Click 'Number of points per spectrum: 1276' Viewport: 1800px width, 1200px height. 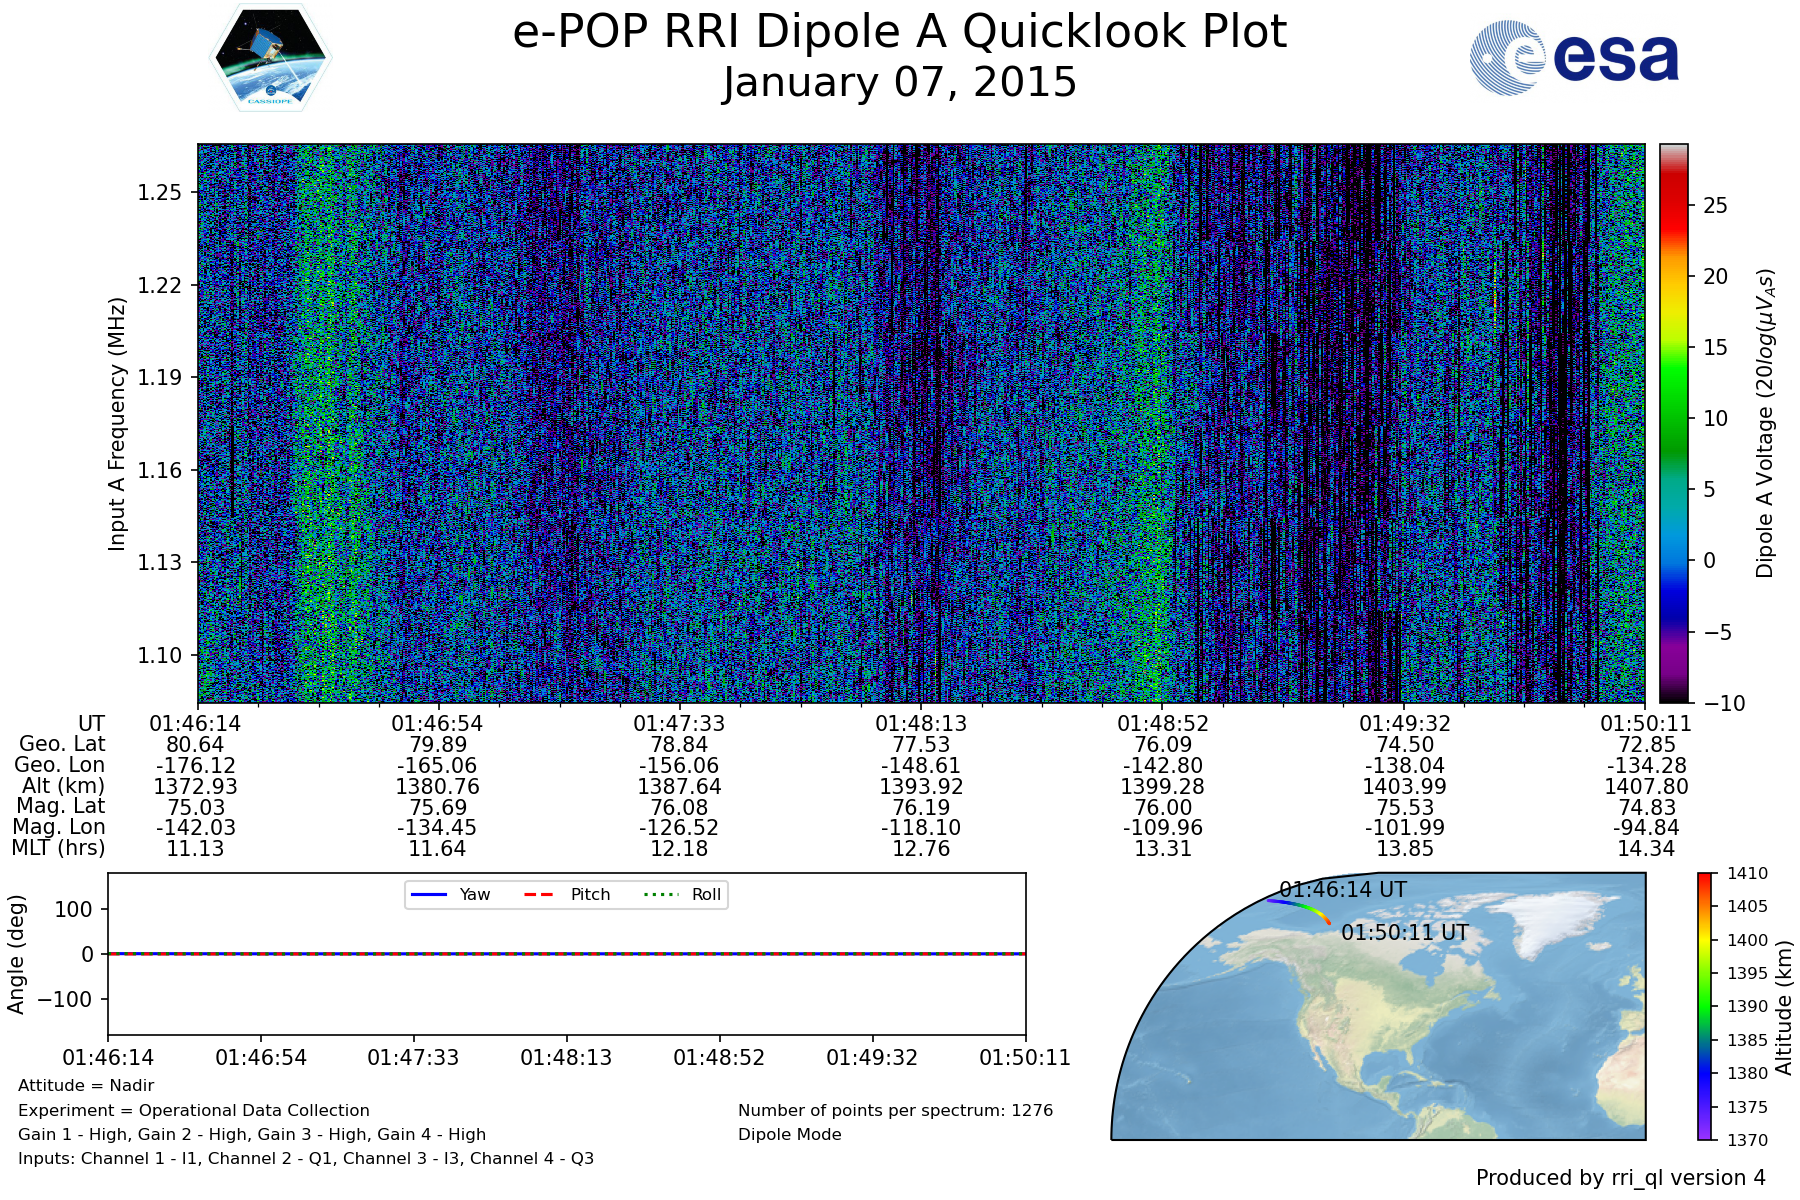point(895,1110)
